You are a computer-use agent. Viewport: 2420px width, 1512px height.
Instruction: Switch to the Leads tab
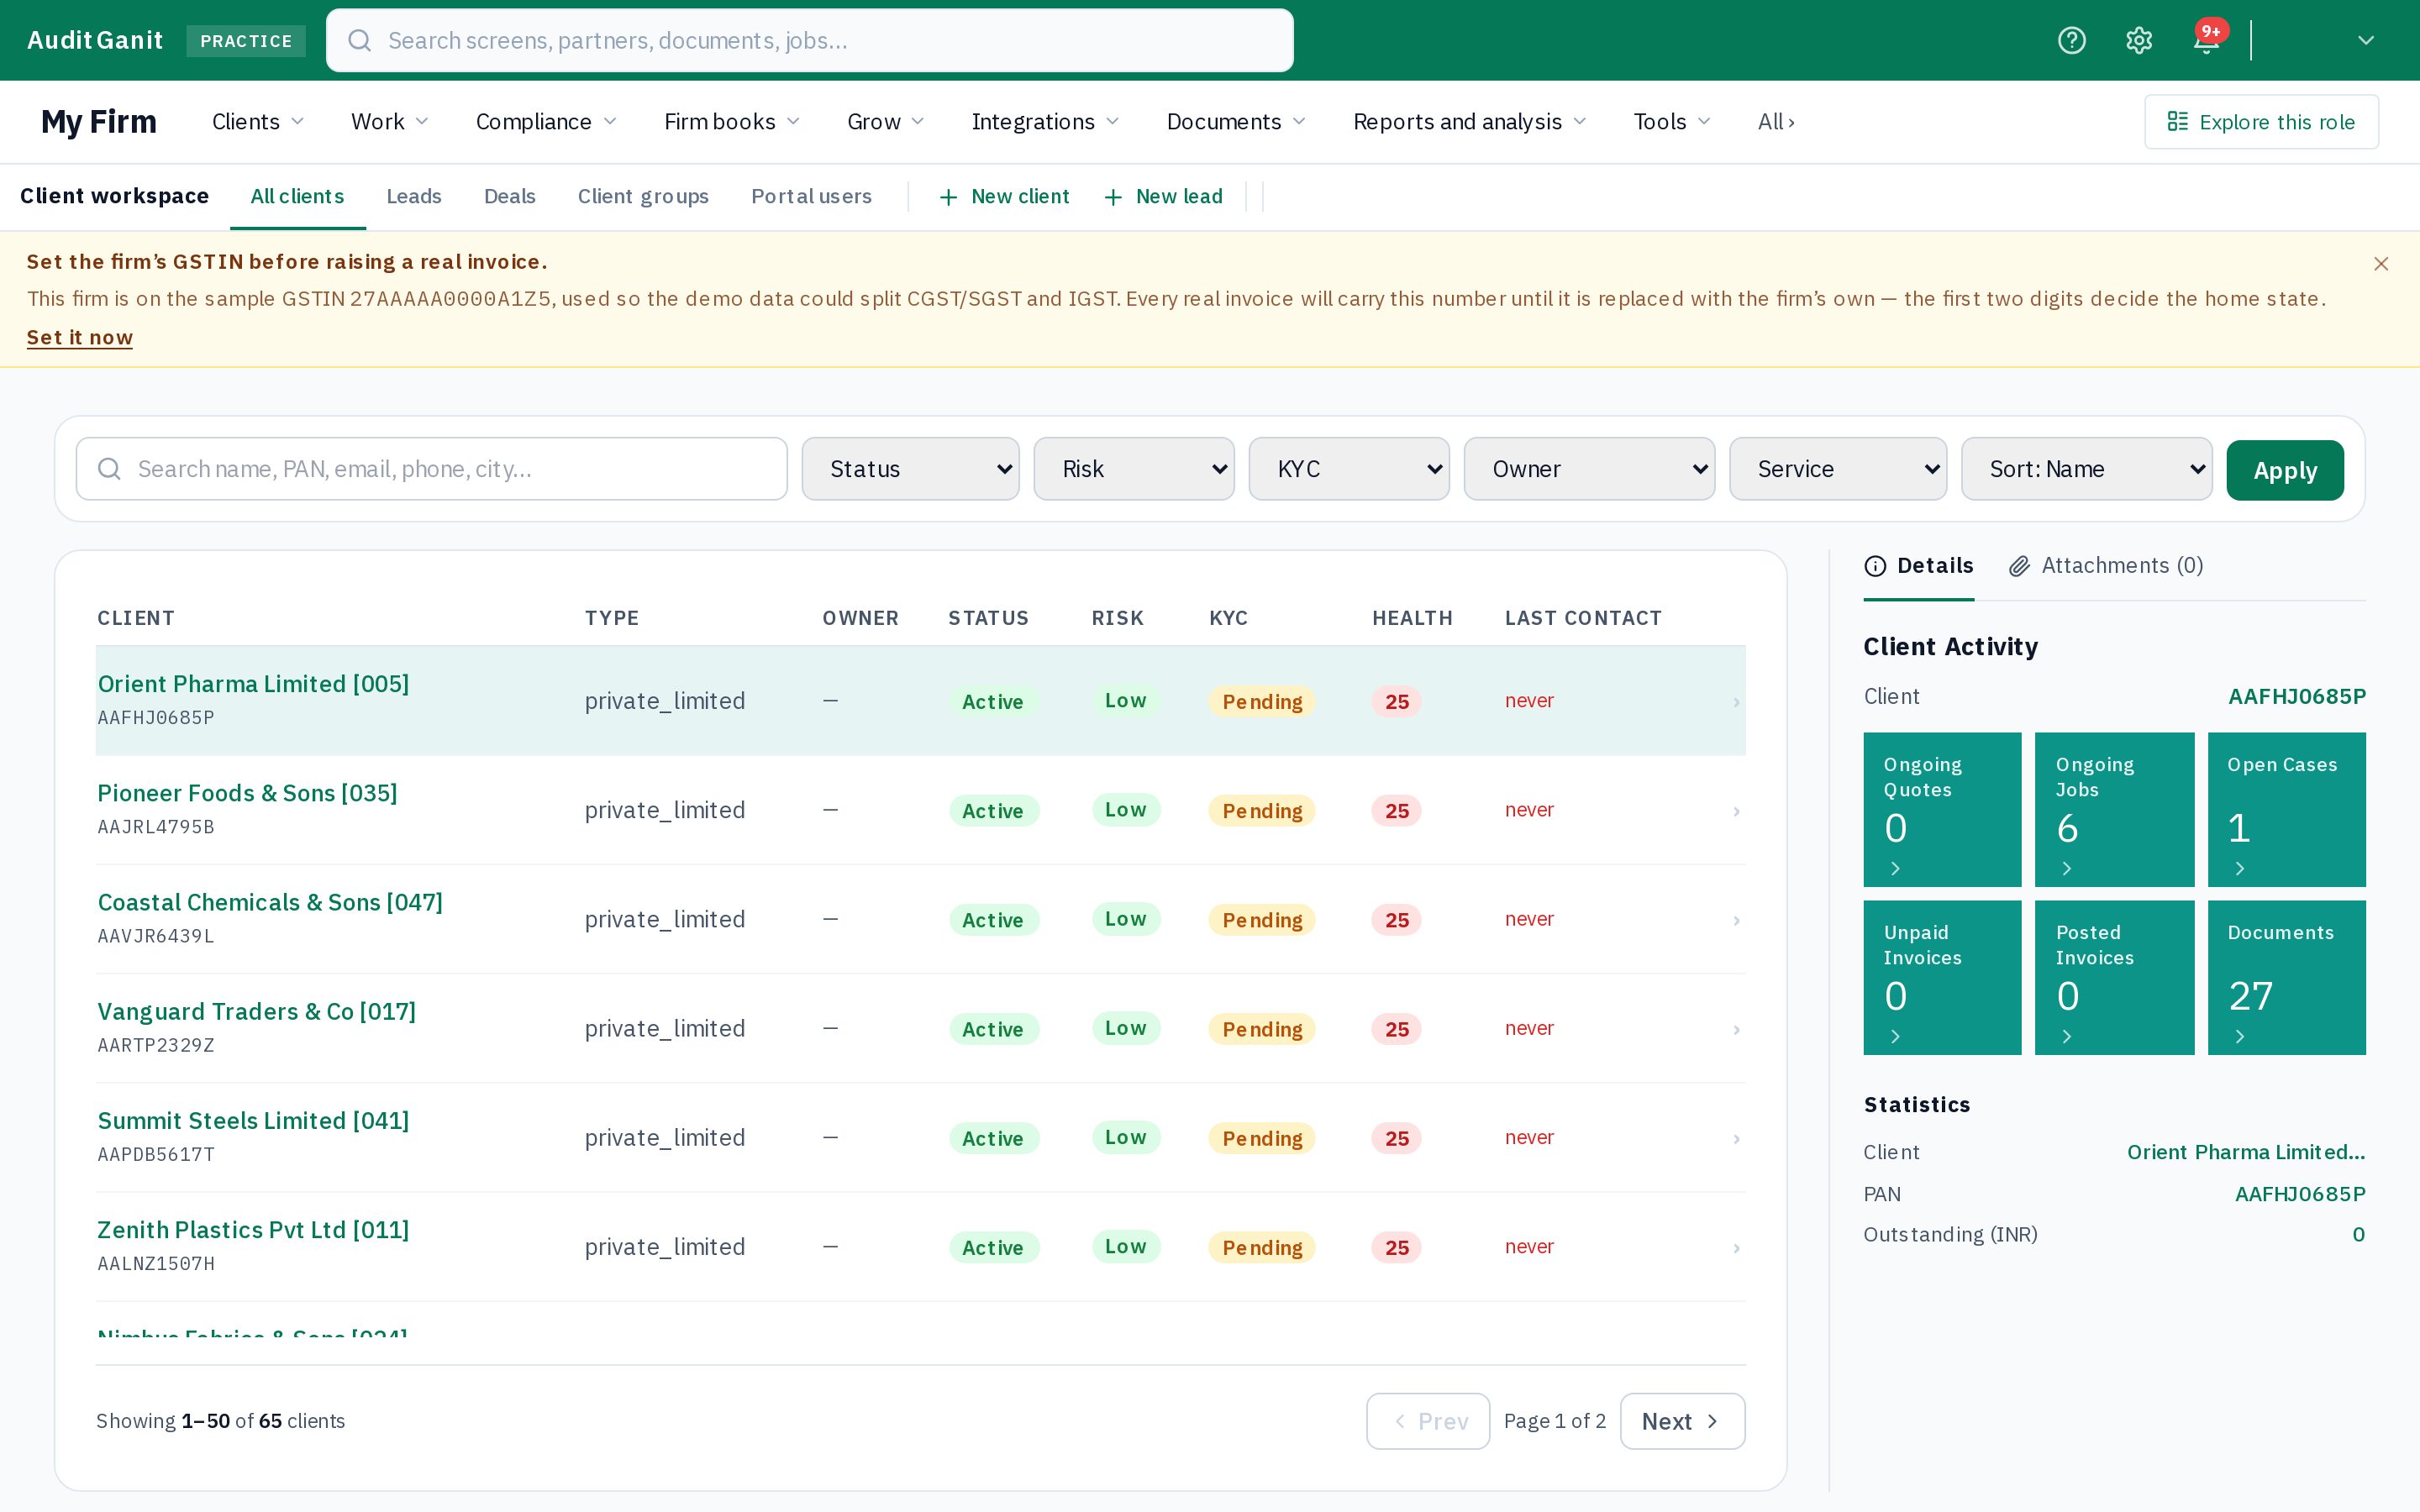[x=414, y=197]
